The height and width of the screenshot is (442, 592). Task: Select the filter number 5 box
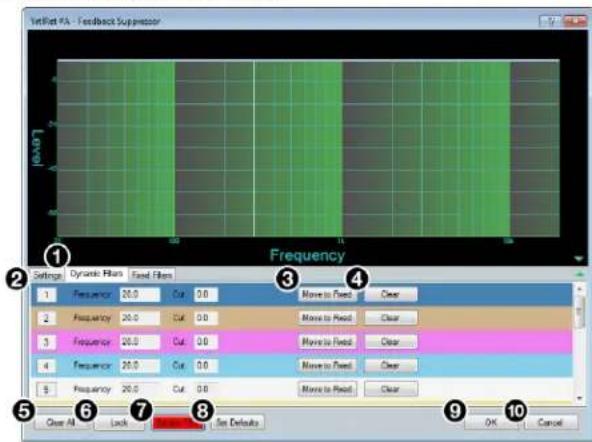tap(47, 389)
